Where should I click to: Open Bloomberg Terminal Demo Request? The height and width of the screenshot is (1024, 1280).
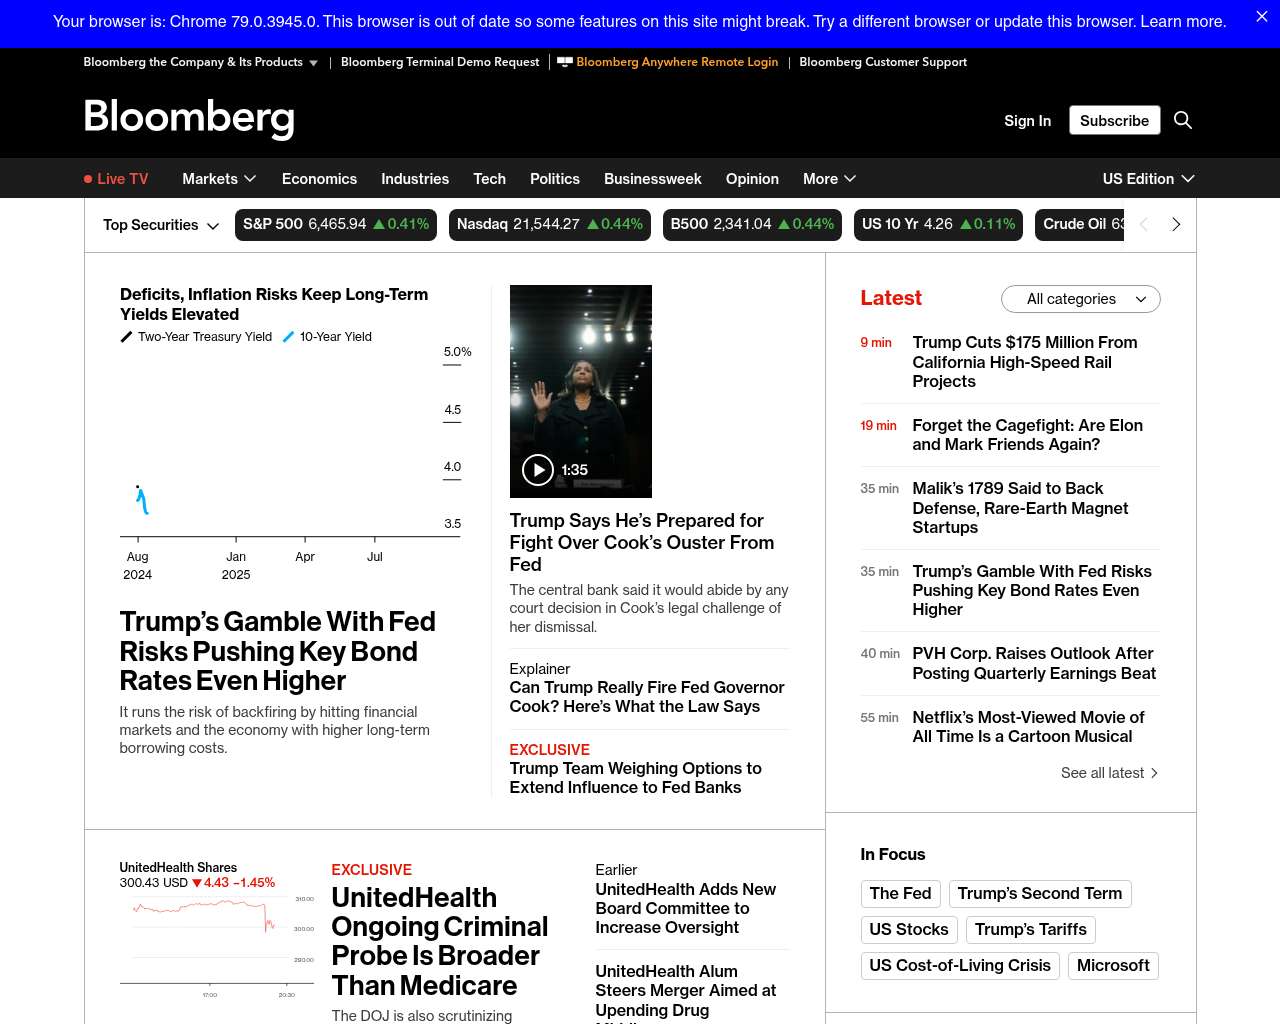click(x=440, y=62)
